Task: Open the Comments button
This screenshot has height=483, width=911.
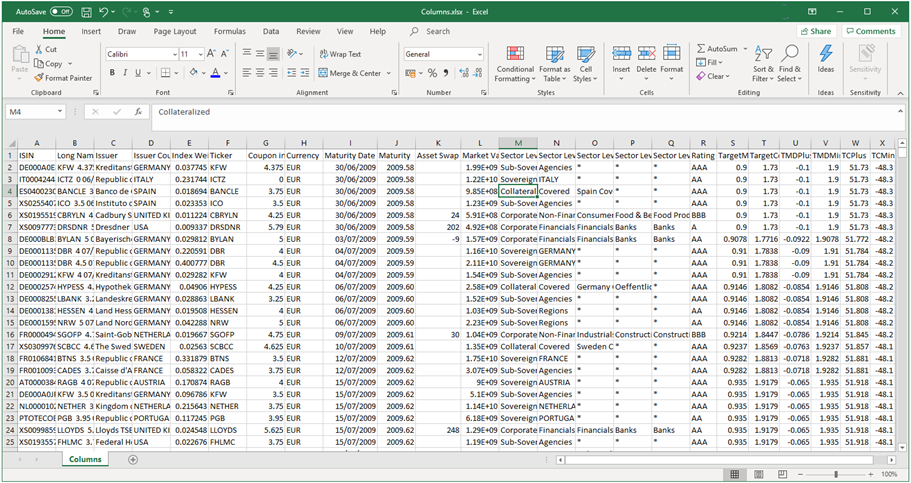Action: tap(870, 31)
